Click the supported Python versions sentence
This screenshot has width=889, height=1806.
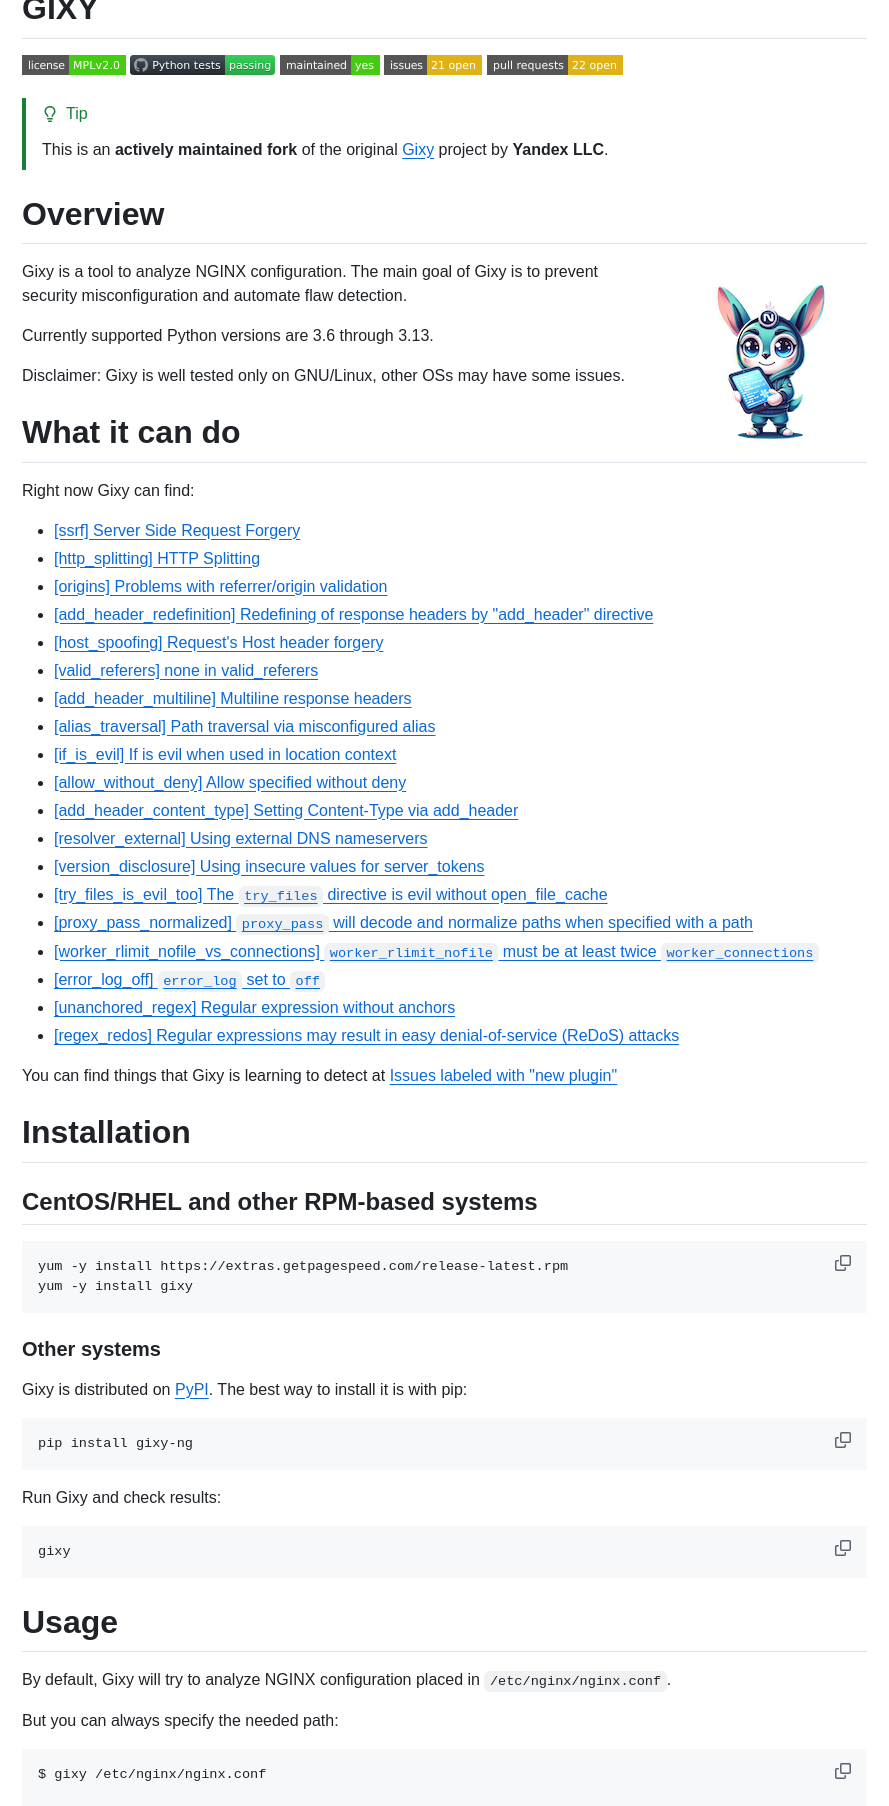pos(228,335)
